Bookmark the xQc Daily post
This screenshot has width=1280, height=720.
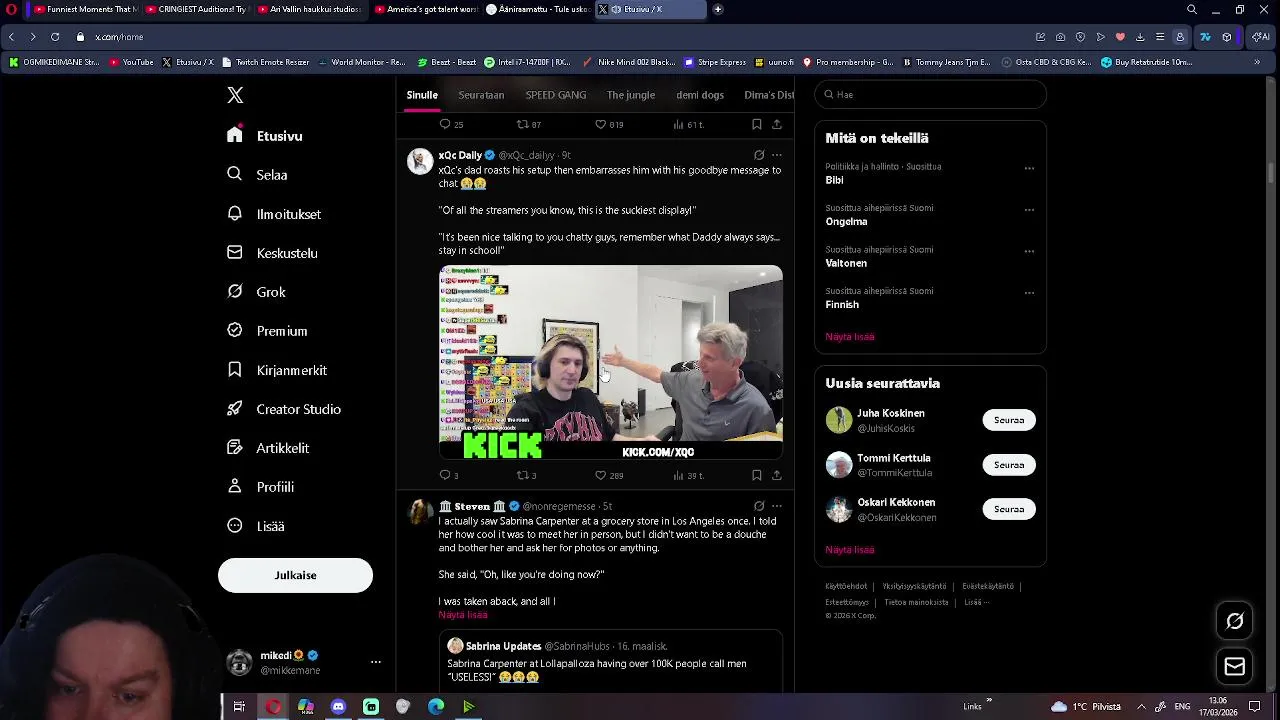(x=757, y=475)
